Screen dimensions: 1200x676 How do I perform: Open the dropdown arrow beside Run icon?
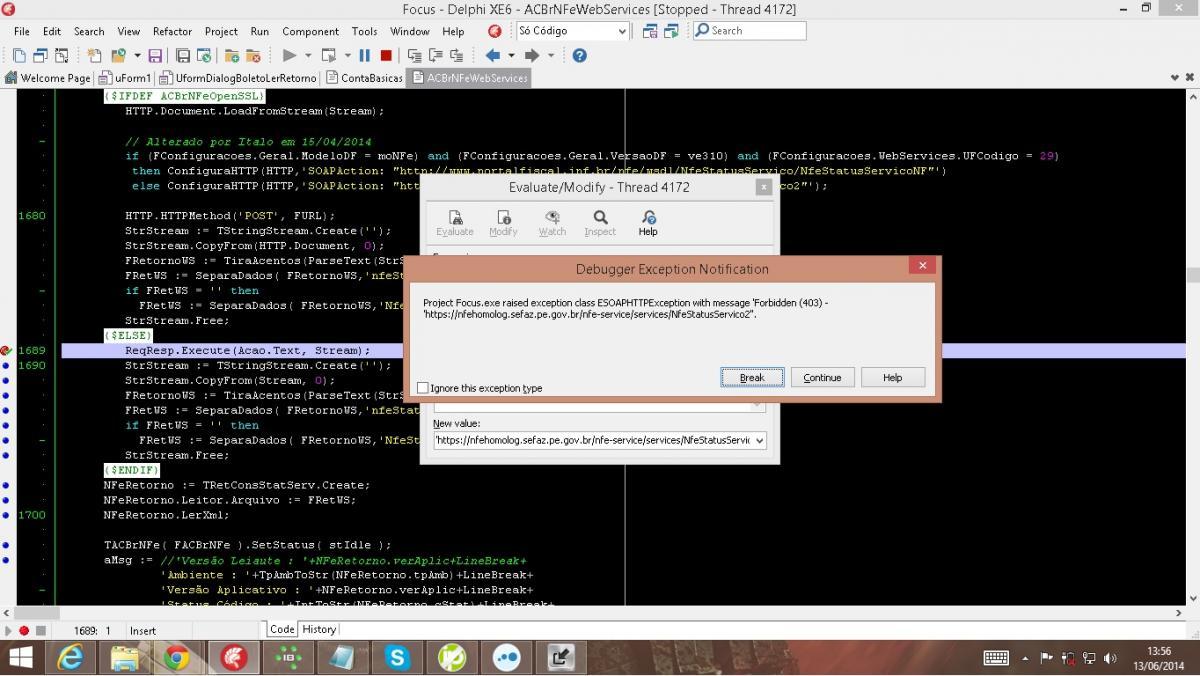tap(308, 56)
